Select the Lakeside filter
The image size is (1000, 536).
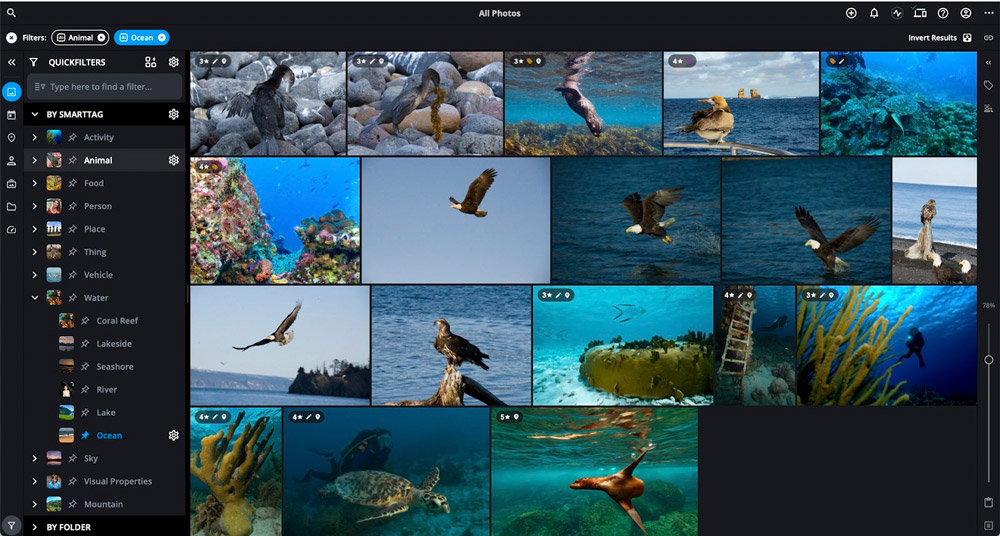tap(113, 344)
